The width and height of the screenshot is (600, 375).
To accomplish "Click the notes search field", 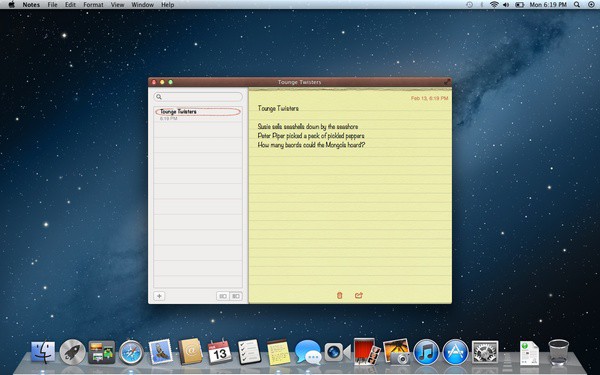I will (x=198, y=97).
